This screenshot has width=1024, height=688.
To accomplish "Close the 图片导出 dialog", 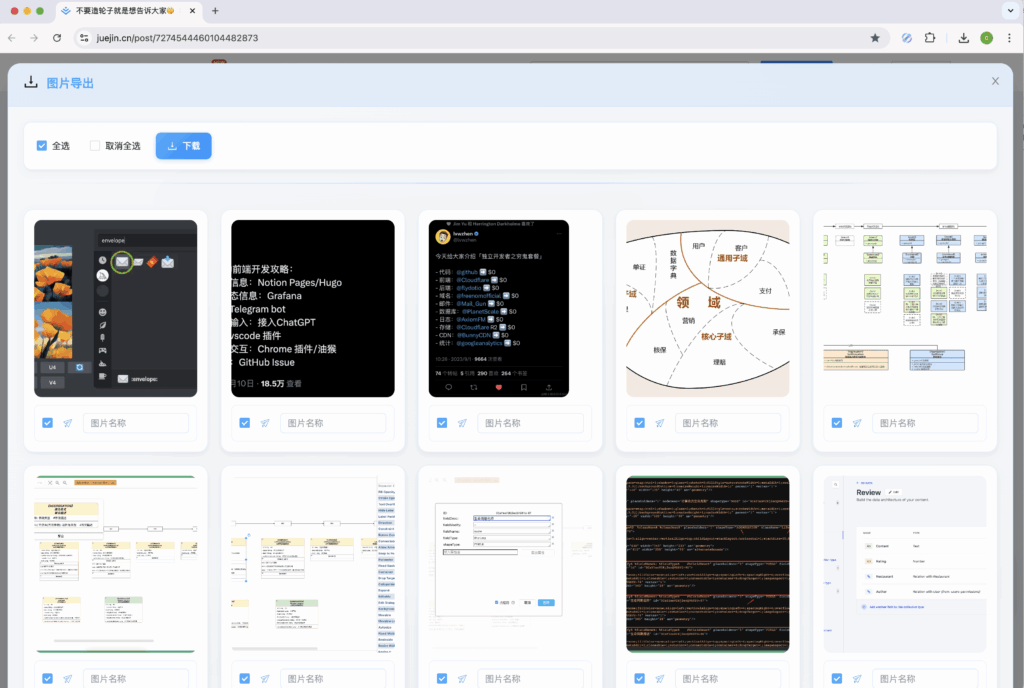I will 994,82.
